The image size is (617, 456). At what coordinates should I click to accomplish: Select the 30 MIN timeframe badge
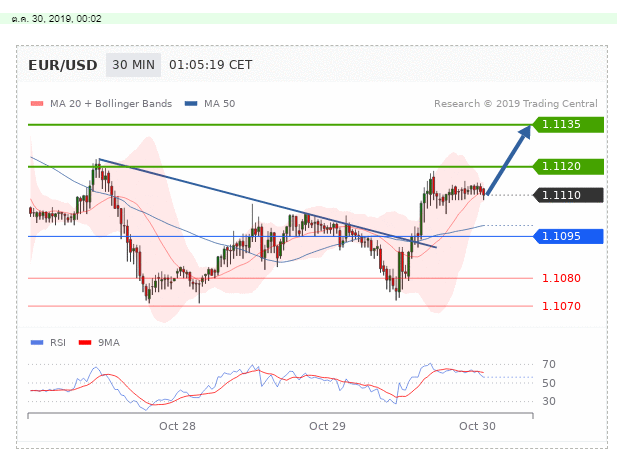(x=133, y=65)
